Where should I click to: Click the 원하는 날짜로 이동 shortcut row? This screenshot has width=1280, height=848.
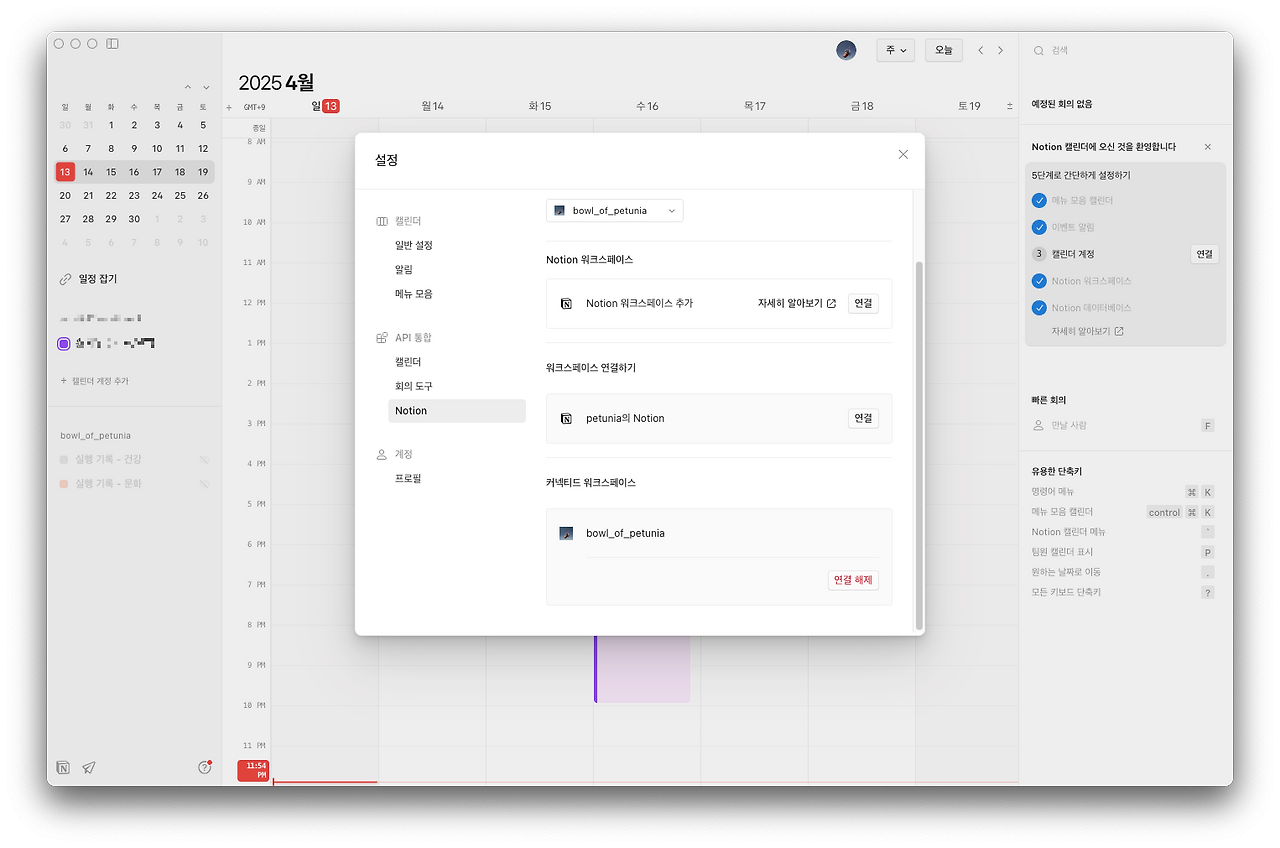[1123, 572]
